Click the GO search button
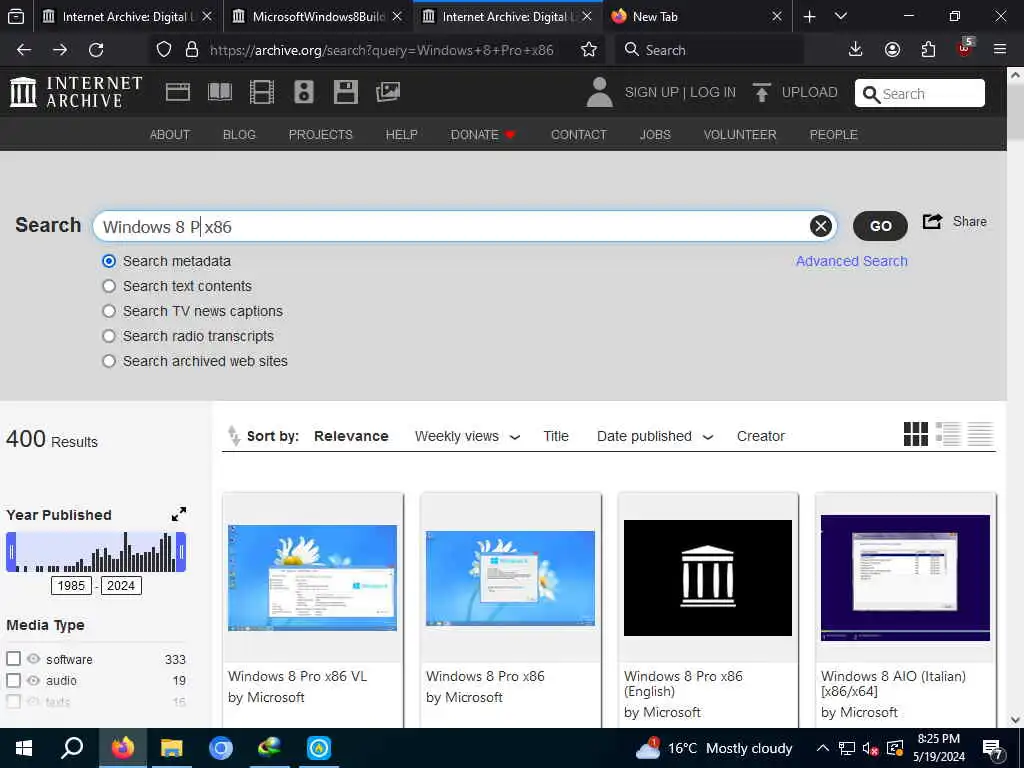 pyautogui.click(x=880, y=226)
